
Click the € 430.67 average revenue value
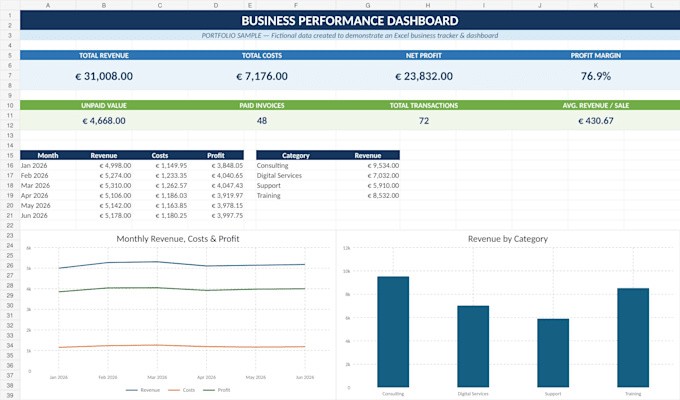(x=596, y=121)
